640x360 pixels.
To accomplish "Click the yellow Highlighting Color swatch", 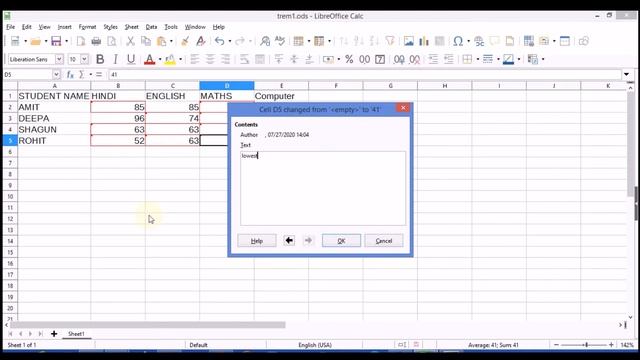I will pos(170,60).
